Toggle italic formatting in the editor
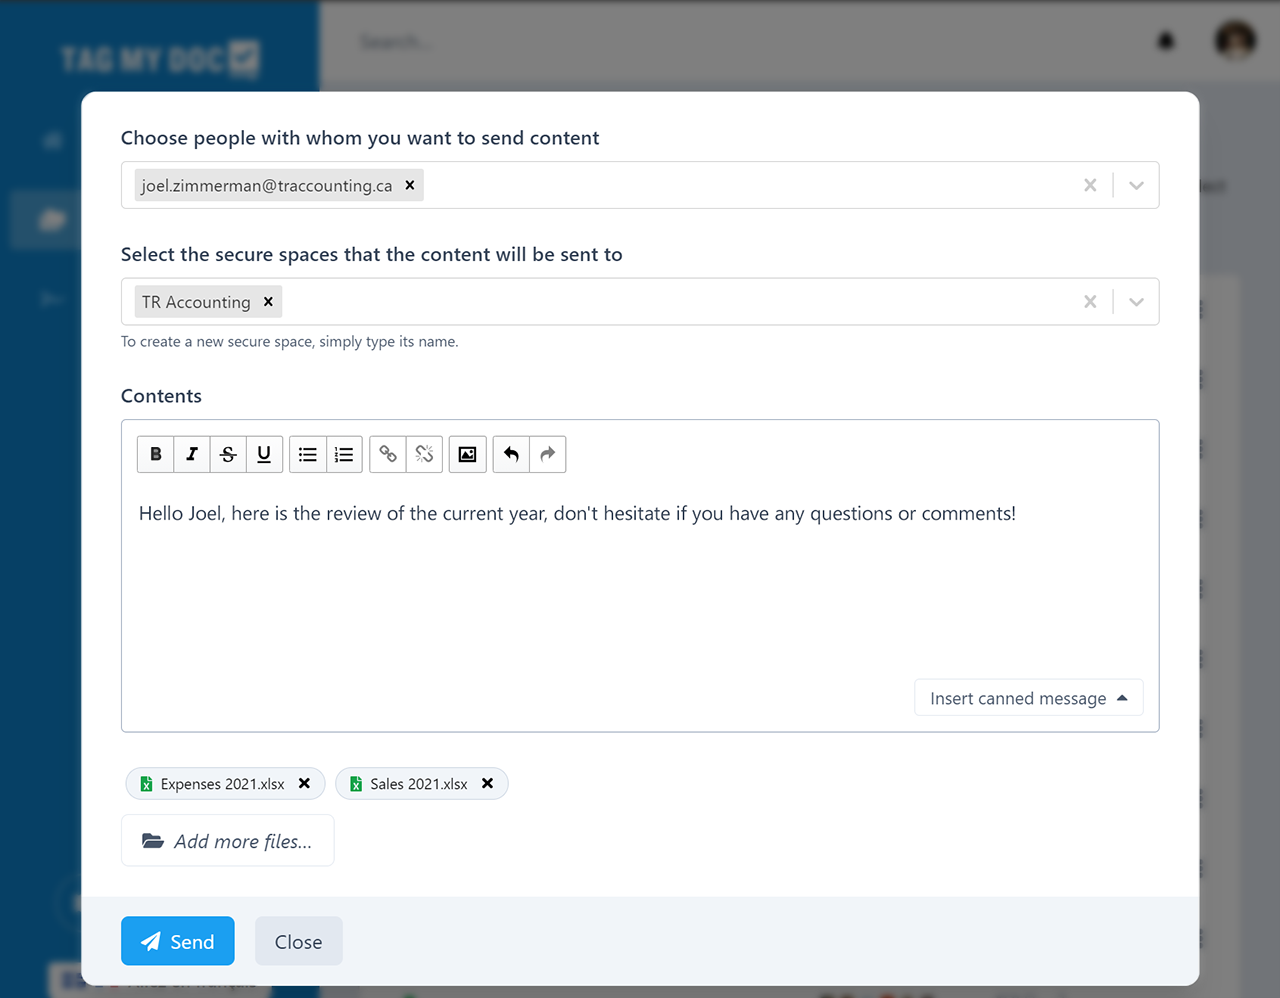 (x=192, y=454)
